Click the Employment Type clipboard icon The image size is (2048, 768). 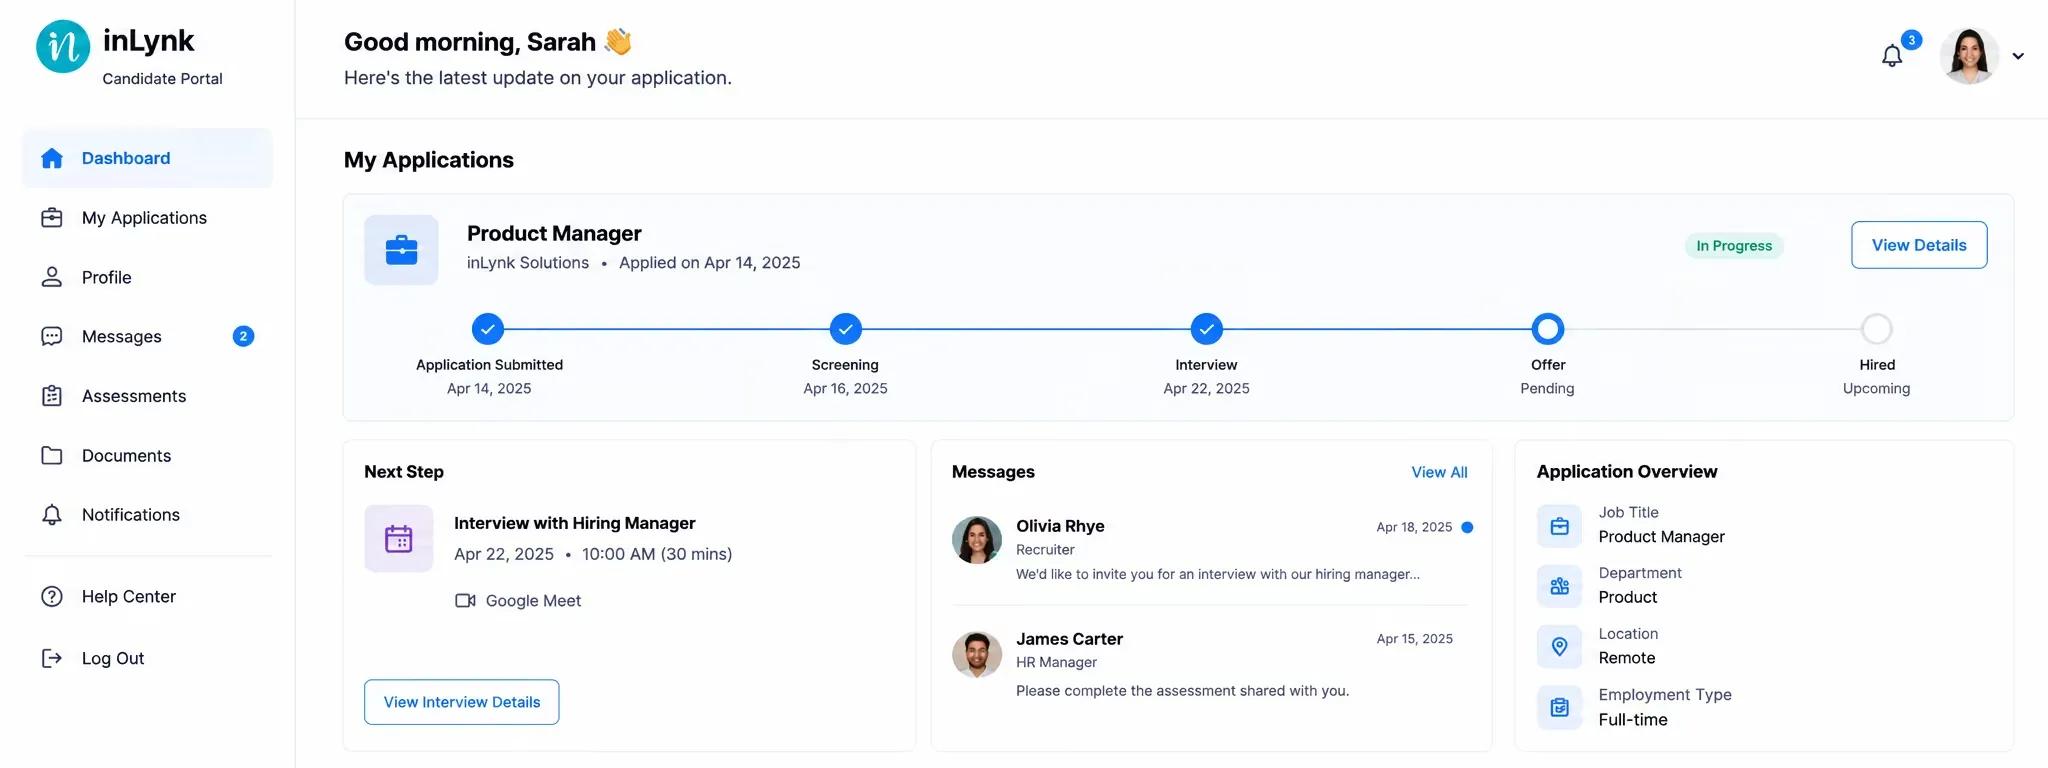(1560, 708)
